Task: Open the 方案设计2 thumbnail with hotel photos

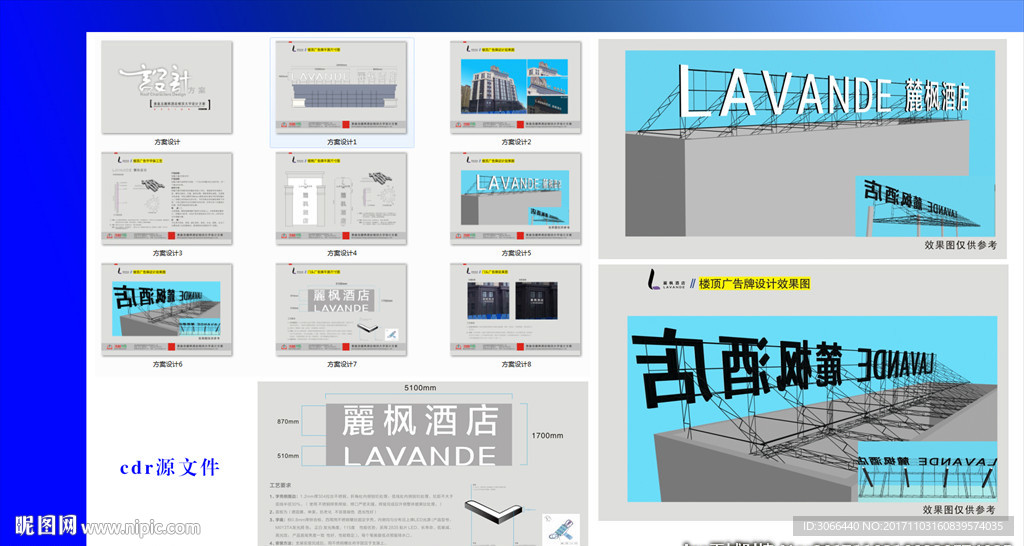Action: (516, 88)
